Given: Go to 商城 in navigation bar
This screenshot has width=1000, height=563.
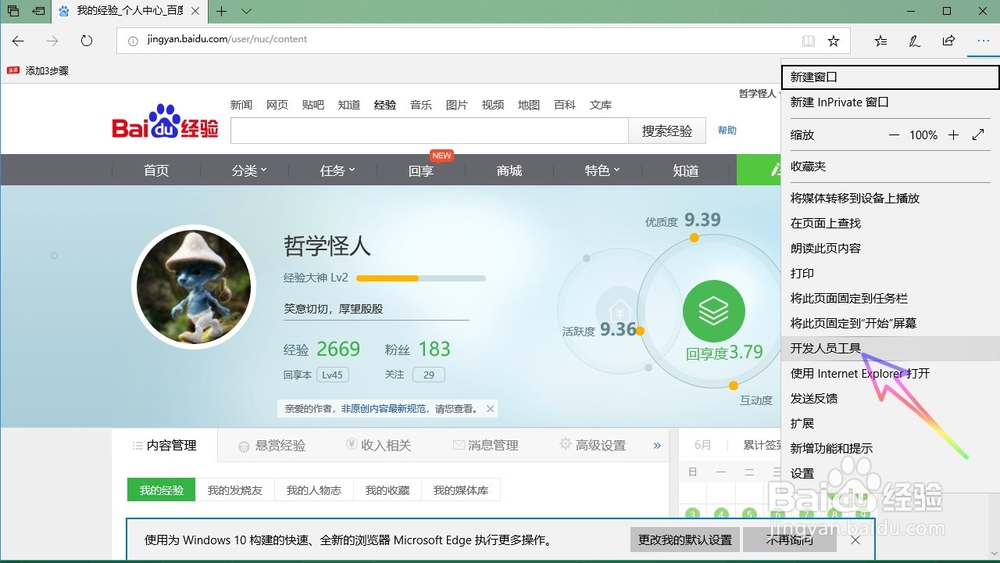Looking at the screenshot, I should click(509, 170).
